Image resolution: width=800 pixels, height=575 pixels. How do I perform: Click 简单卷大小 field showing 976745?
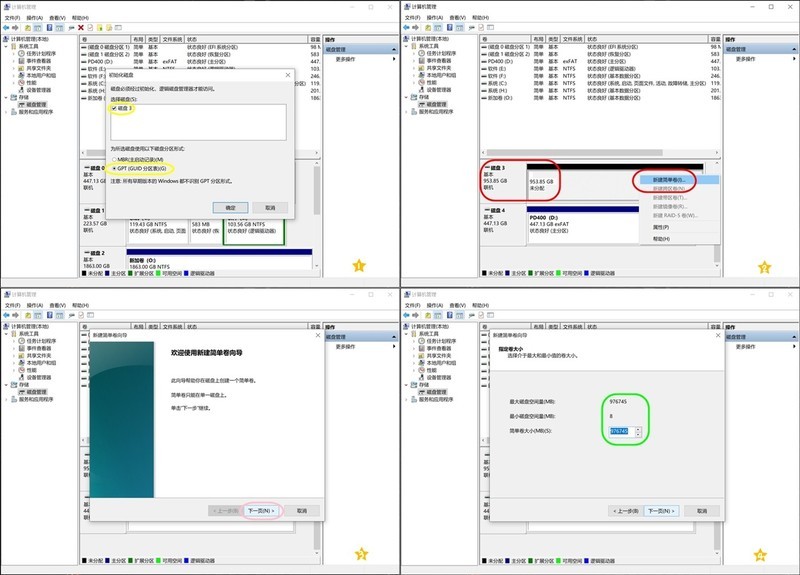click(621, 431)
